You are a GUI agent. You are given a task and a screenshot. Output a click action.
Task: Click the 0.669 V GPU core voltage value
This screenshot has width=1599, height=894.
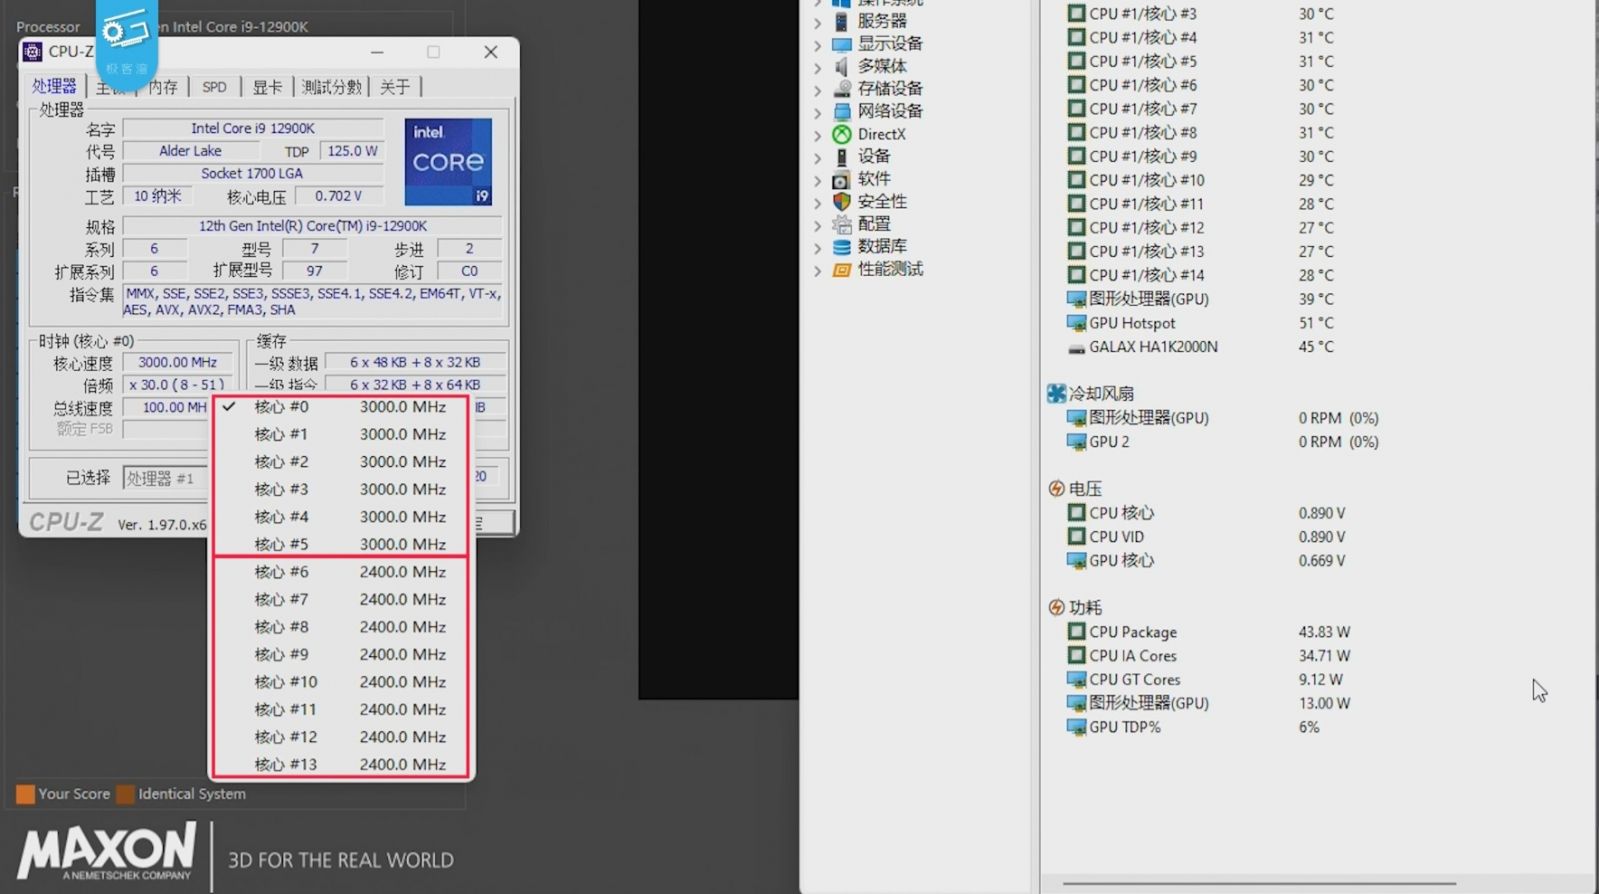tap(1322, 561)
